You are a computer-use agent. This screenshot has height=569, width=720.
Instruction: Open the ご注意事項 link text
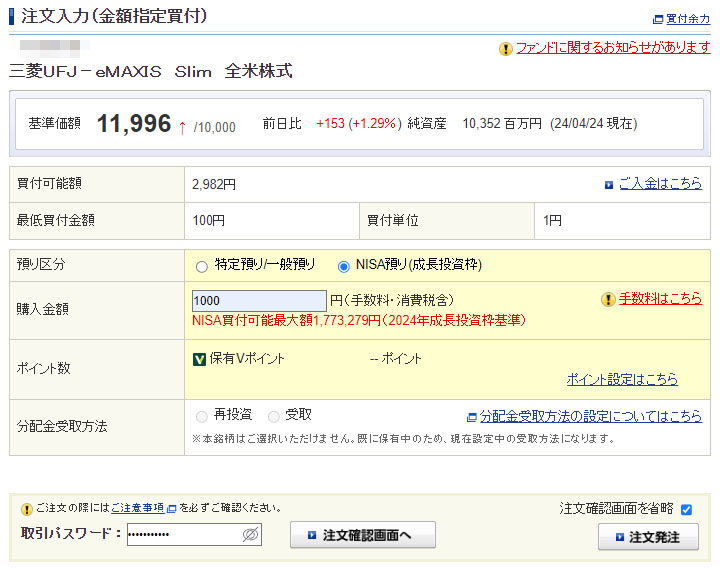point(137,509)
